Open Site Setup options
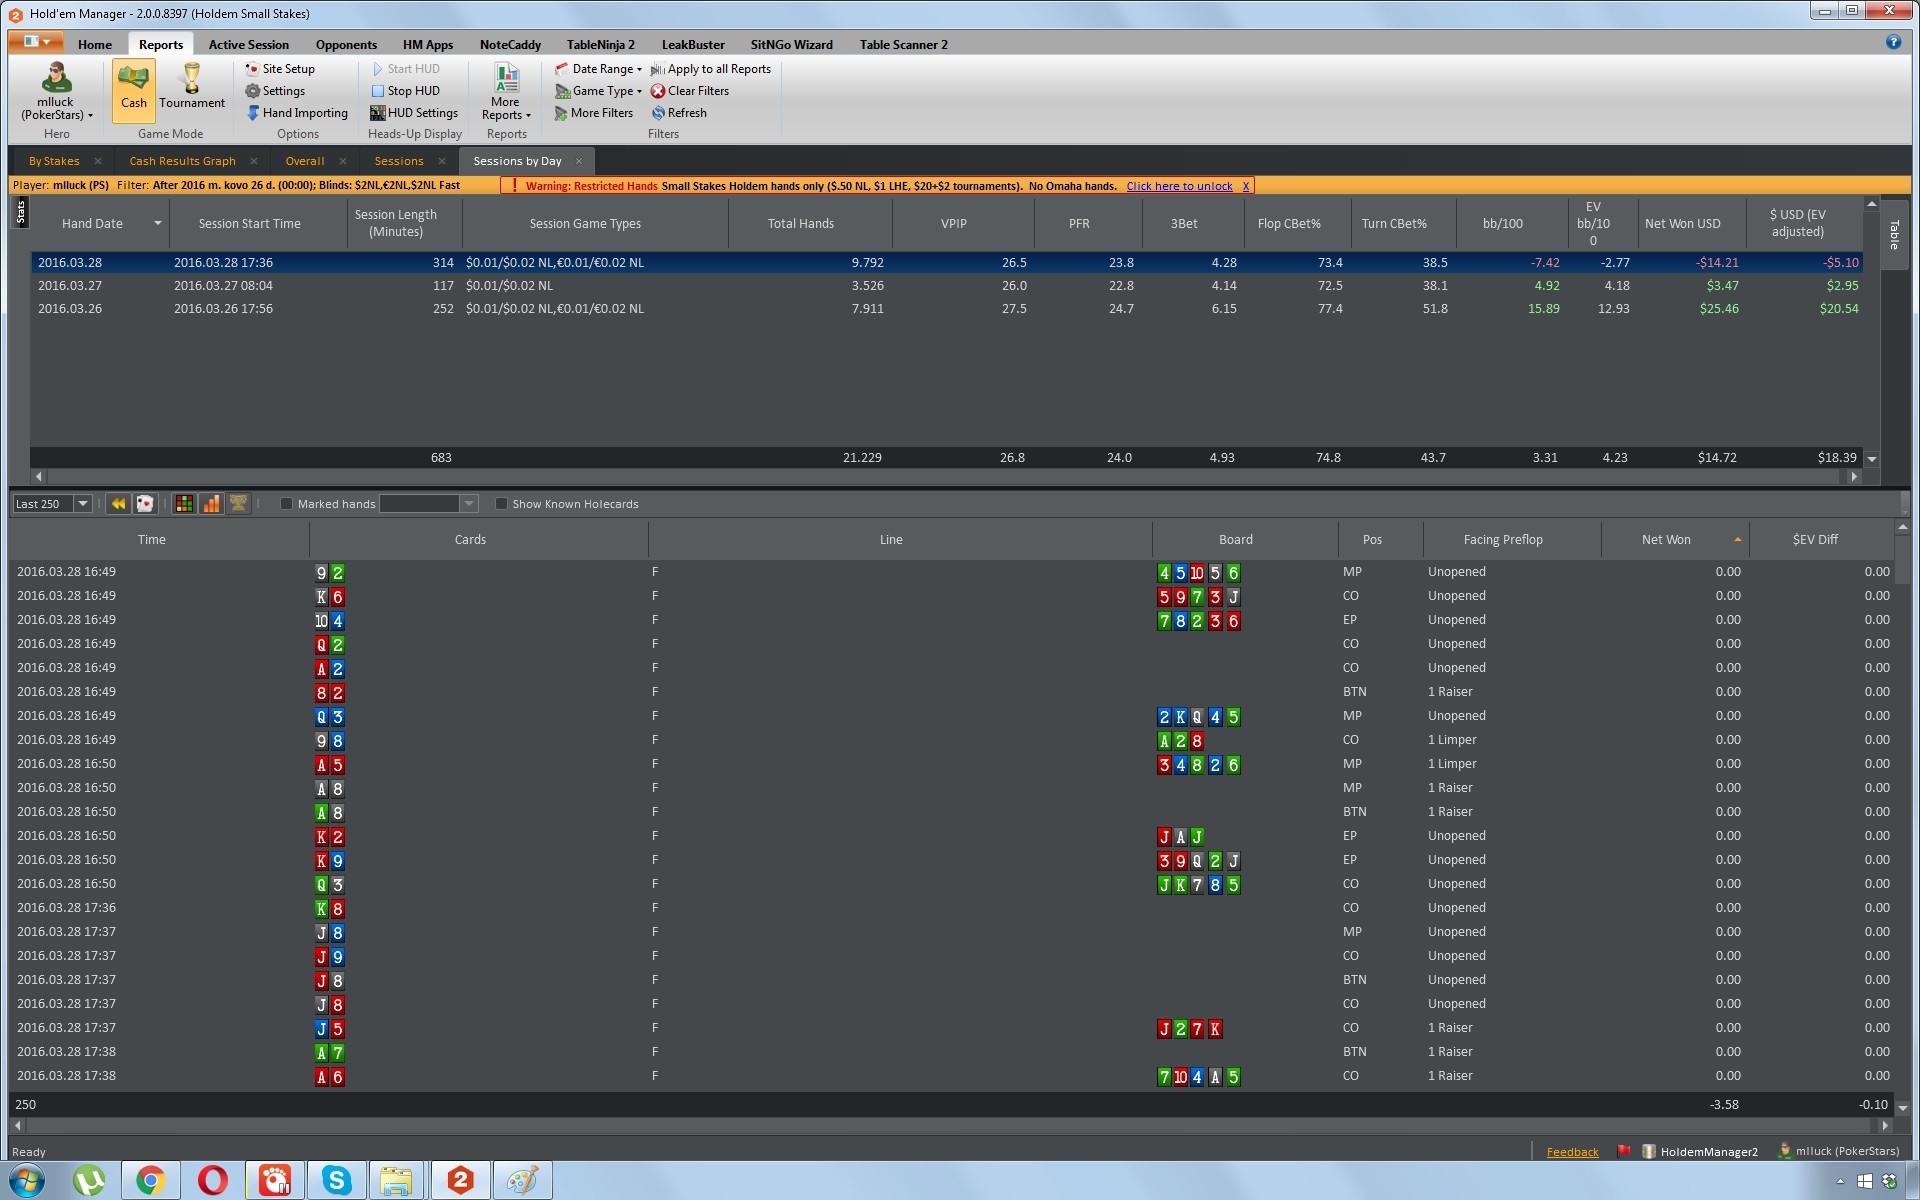 (x=280, y=69)
